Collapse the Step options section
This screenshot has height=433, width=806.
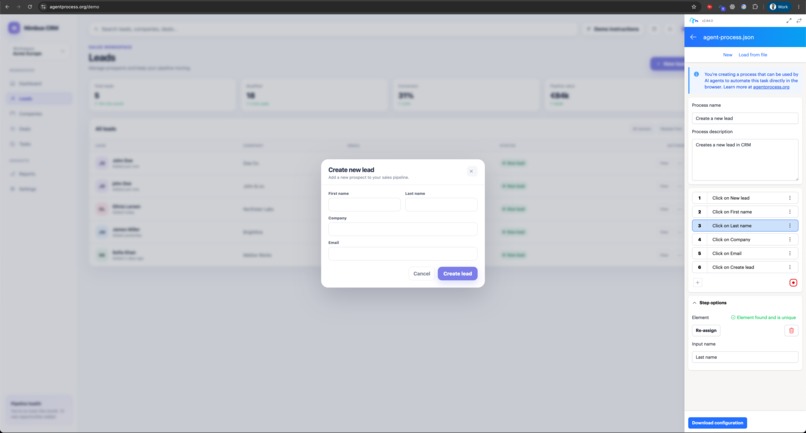pyautogui.click(x=694, y=303)
